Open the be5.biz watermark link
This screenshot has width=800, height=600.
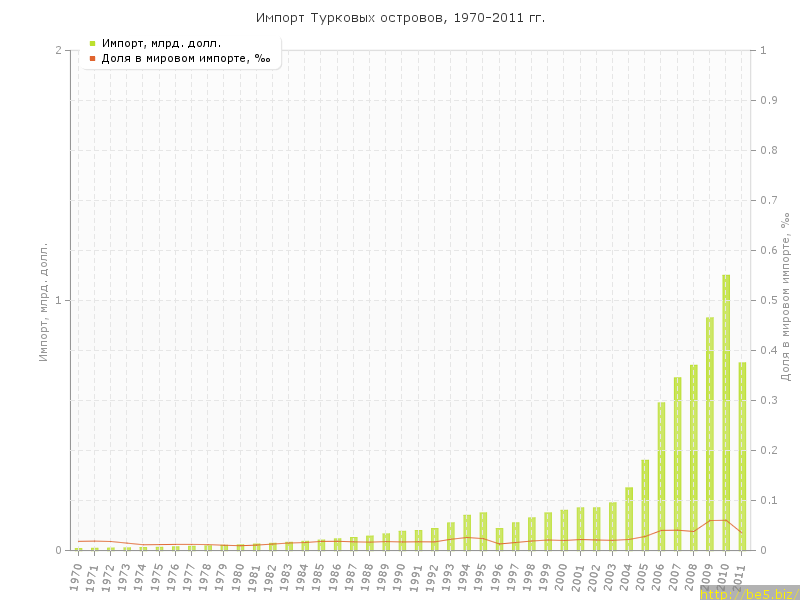point(749,594)
